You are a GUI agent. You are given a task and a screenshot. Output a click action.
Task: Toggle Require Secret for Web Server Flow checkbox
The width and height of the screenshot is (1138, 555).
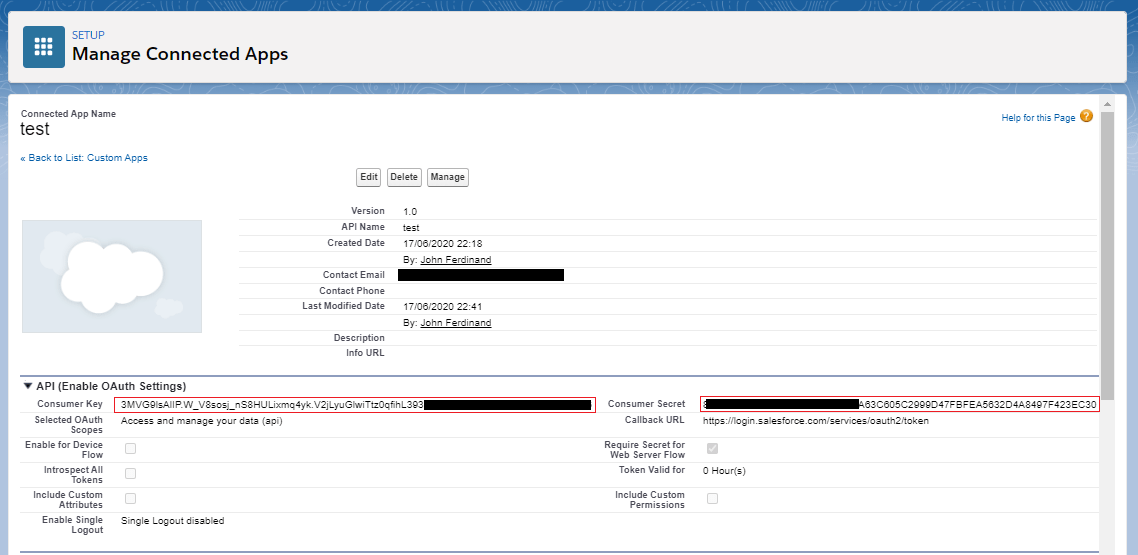(x=713, y=448)
